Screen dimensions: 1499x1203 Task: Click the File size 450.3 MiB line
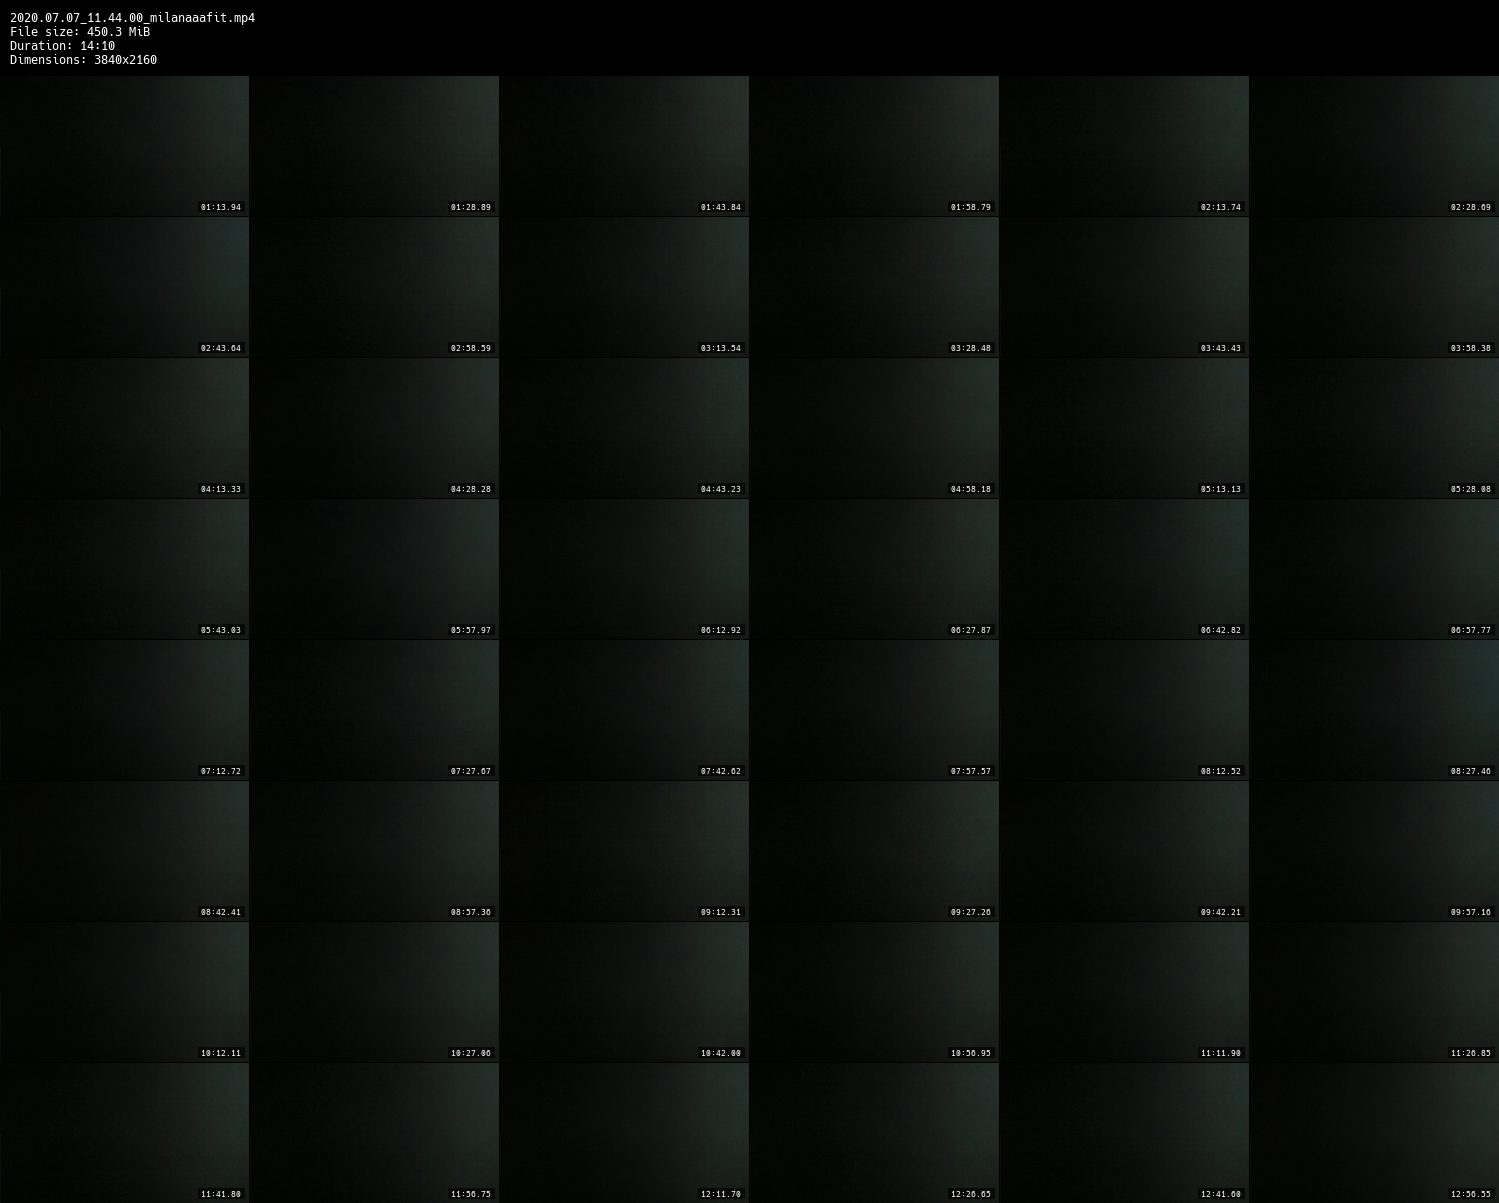[x=80, y=32]
